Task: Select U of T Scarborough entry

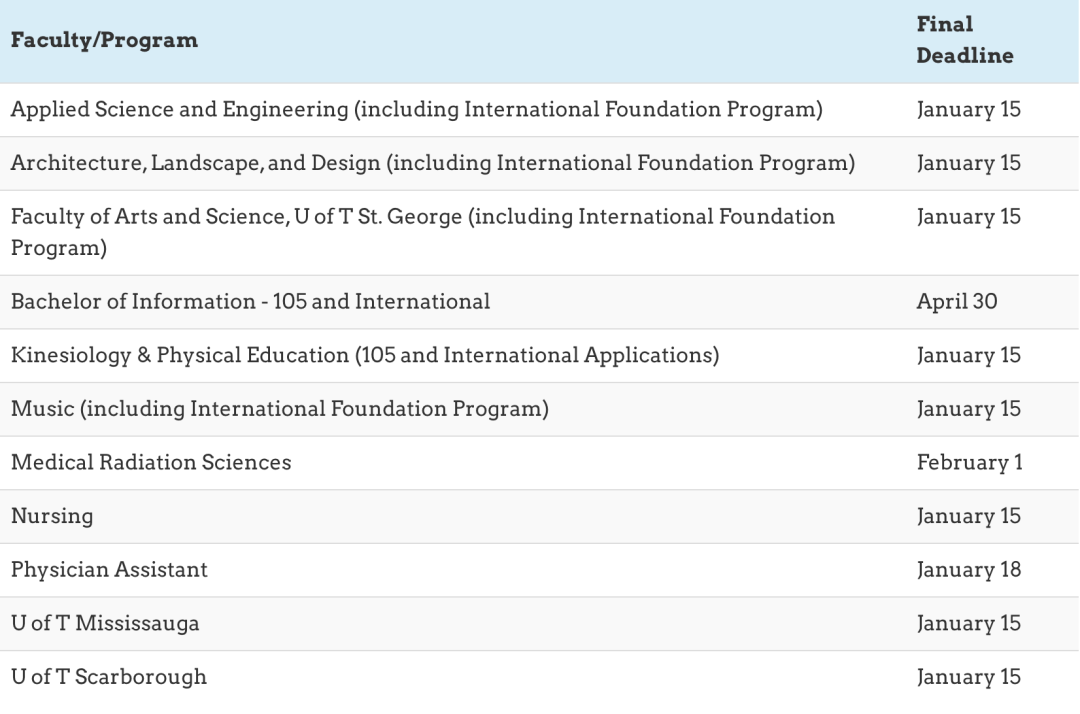Action: pos(108,677)
